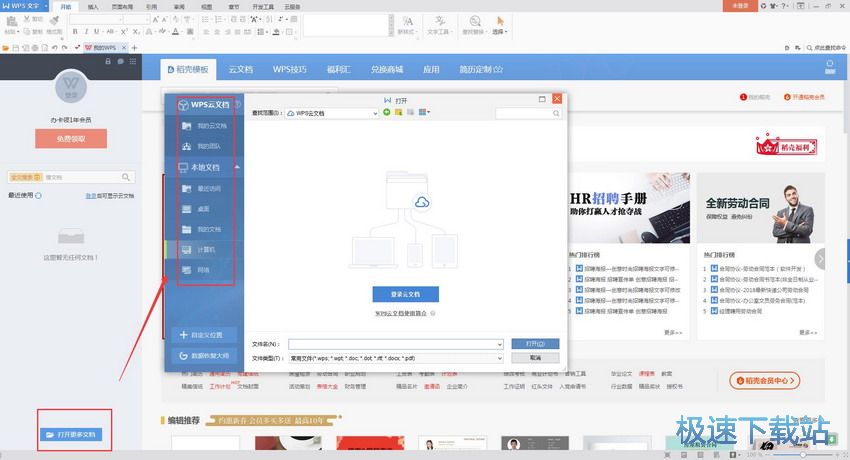Switch to the 视图 ribbon tab
The image size is (850, 460).
pos(207,7)
